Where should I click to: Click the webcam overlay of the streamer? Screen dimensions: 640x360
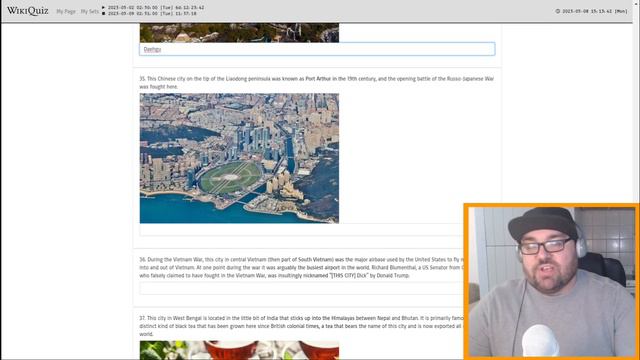pyautogui.click(x=552, y=282)
